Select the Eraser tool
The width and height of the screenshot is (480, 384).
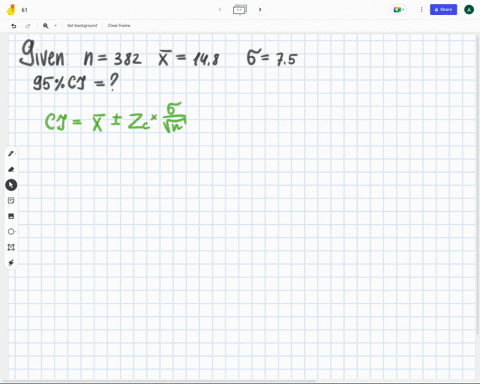11,169
